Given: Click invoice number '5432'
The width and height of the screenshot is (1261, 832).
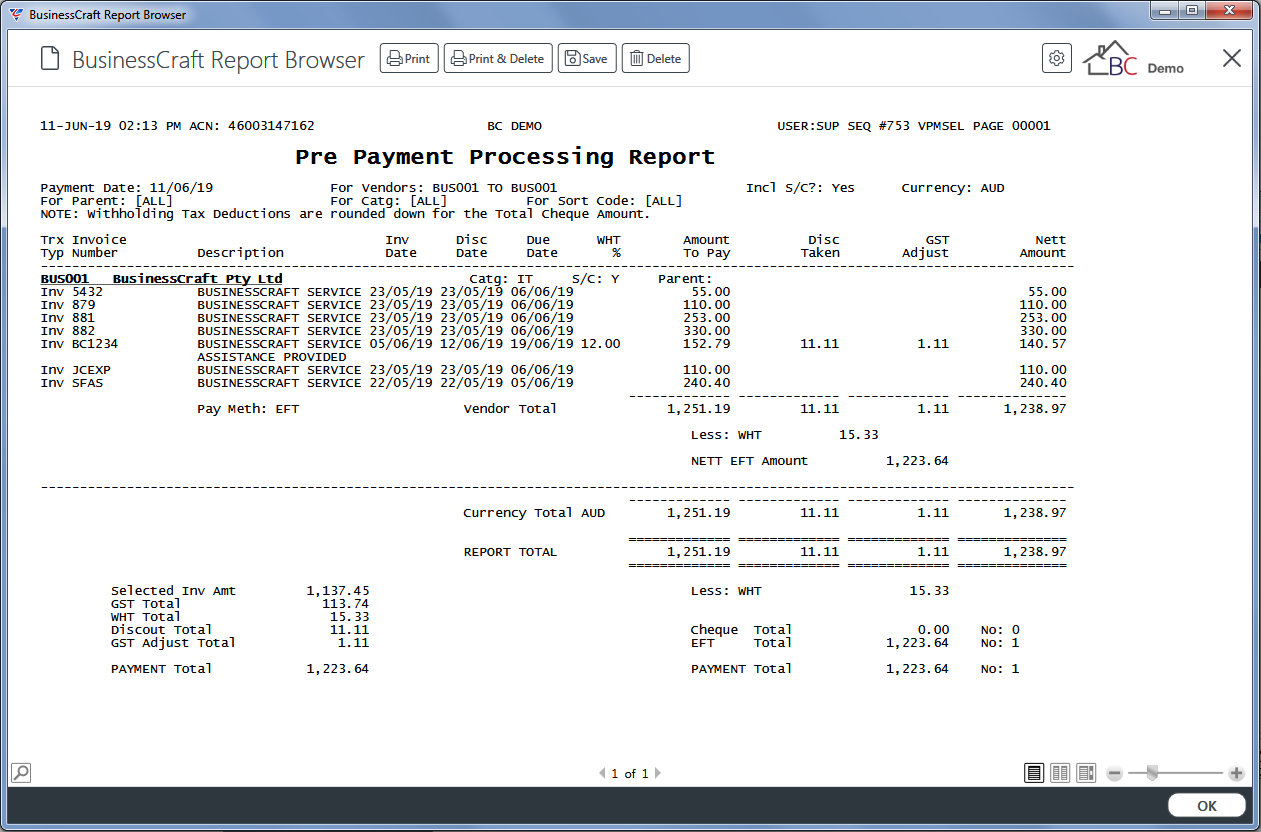Looking at the screenshot, I should point(87,292).
